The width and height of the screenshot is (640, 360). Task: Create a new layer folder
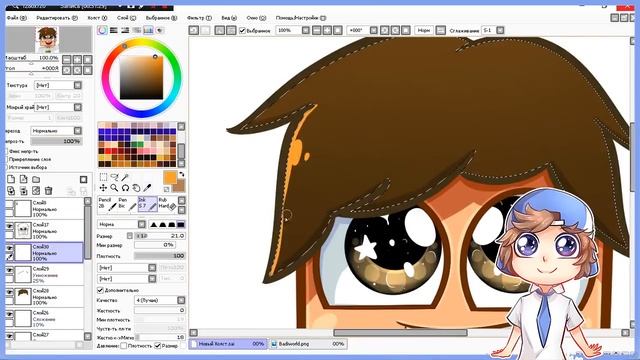coord(36,179)
